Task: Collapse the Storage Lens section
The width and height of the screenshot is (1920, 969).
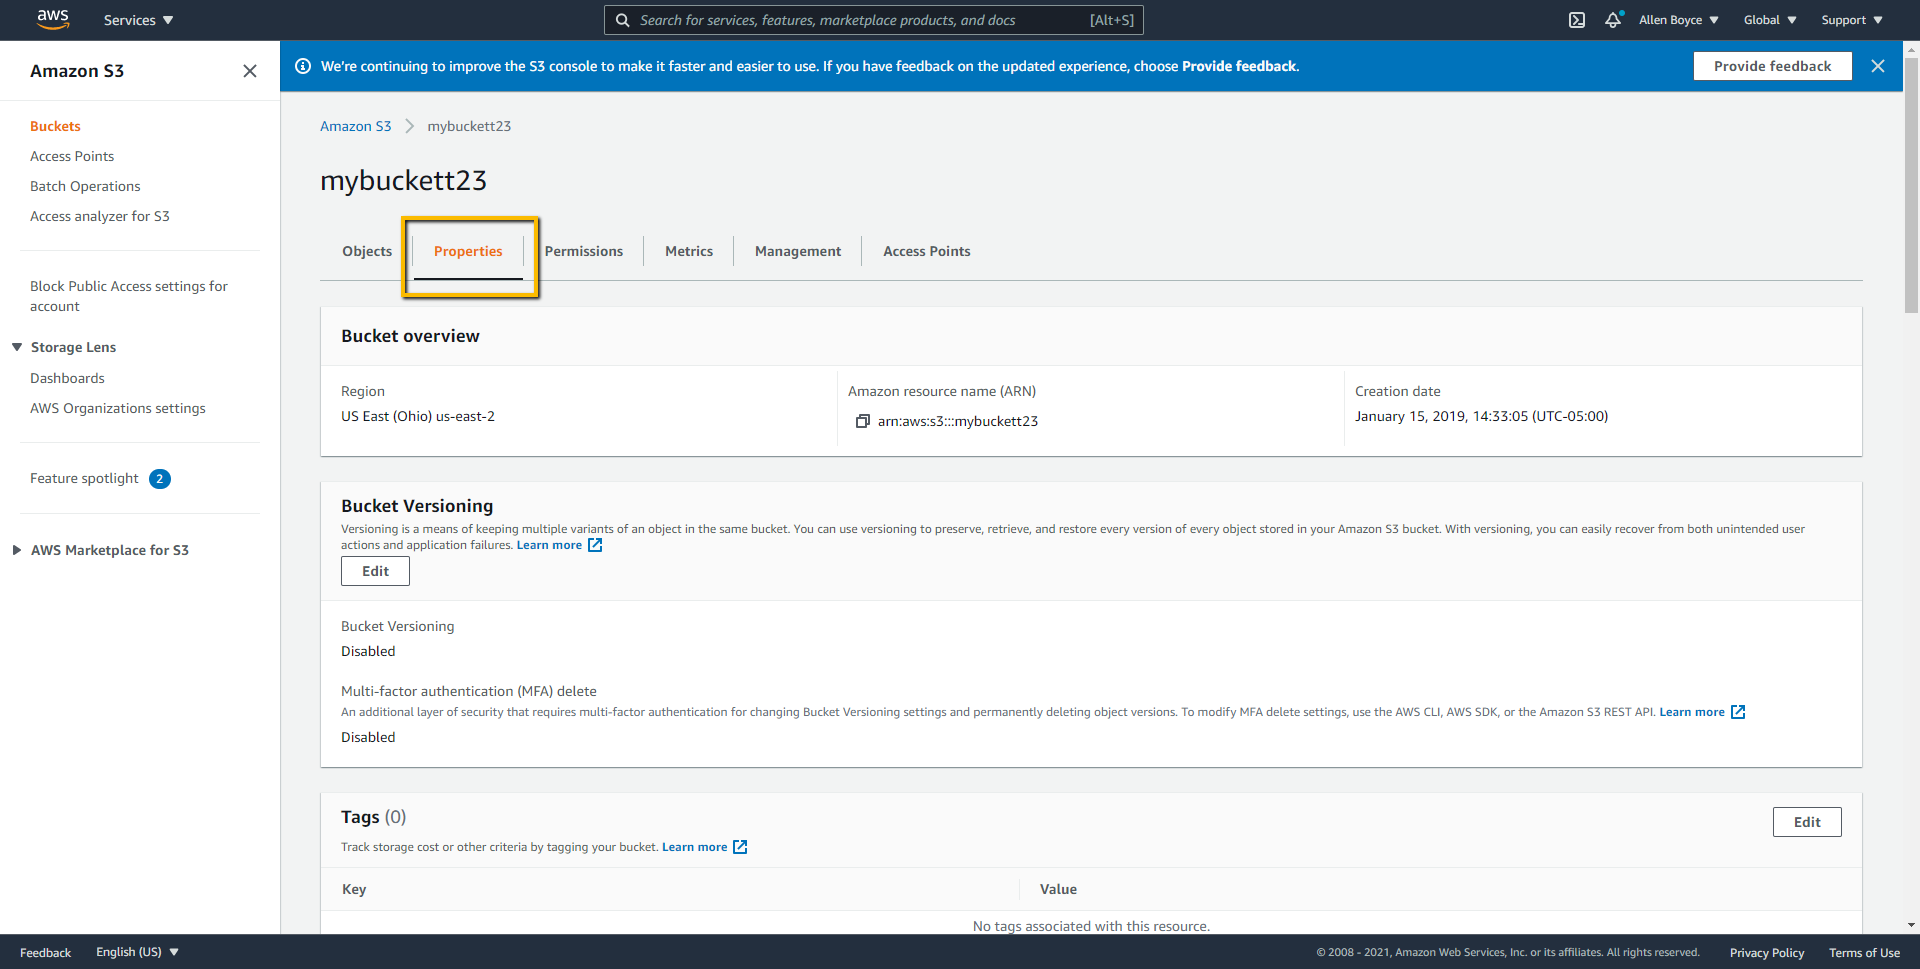Action: click(17, 347)
